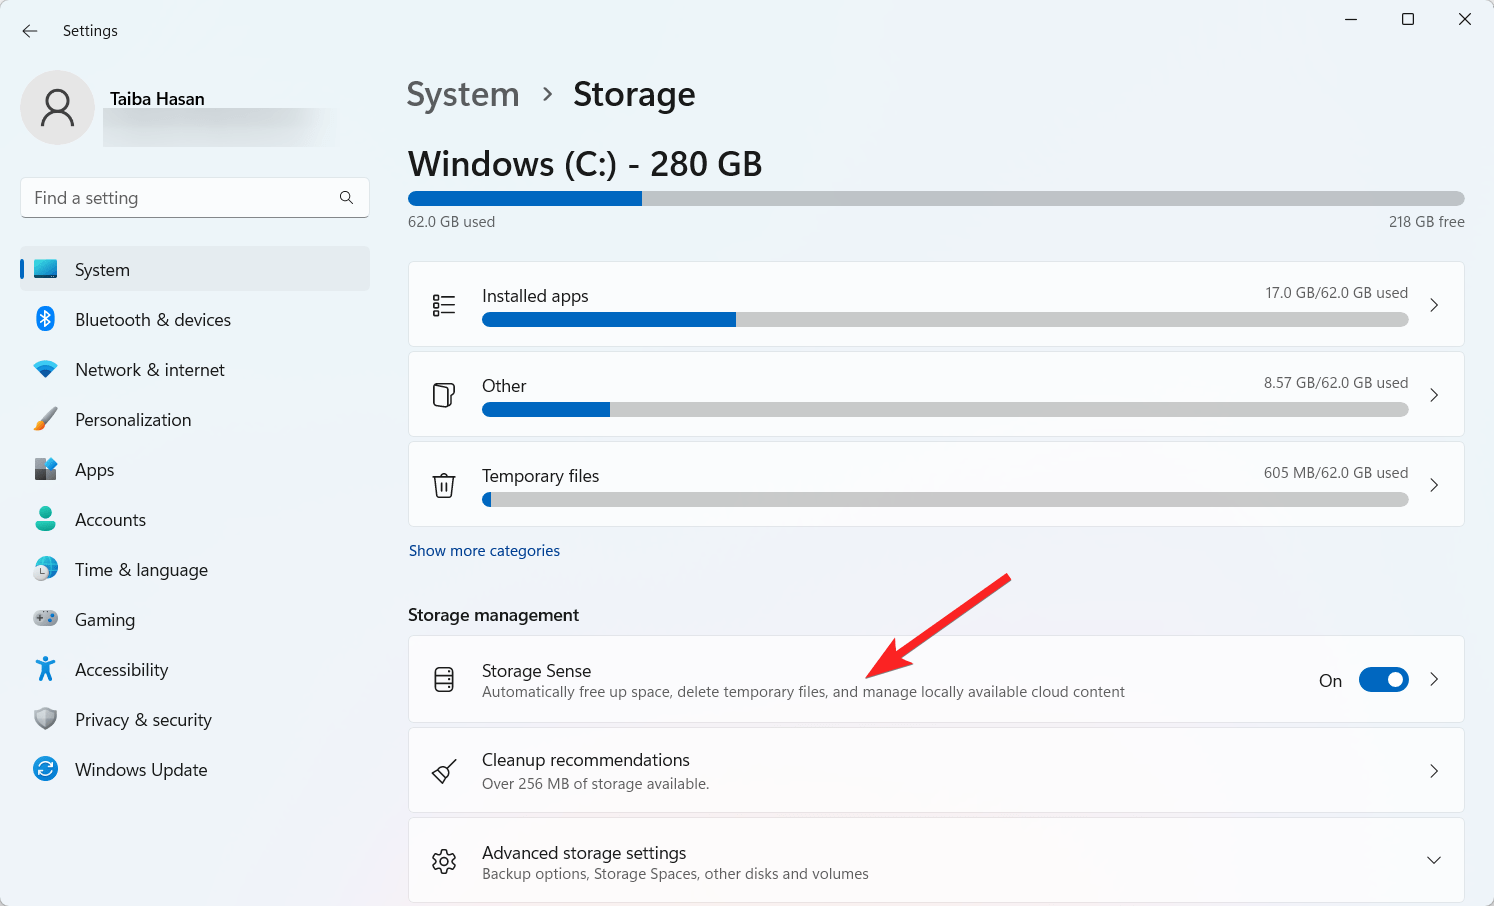Screen dimensions: 1494x906
Task: Open Storage Sense options chevron
Action: pyautogui.click(x=1434, y=680)
